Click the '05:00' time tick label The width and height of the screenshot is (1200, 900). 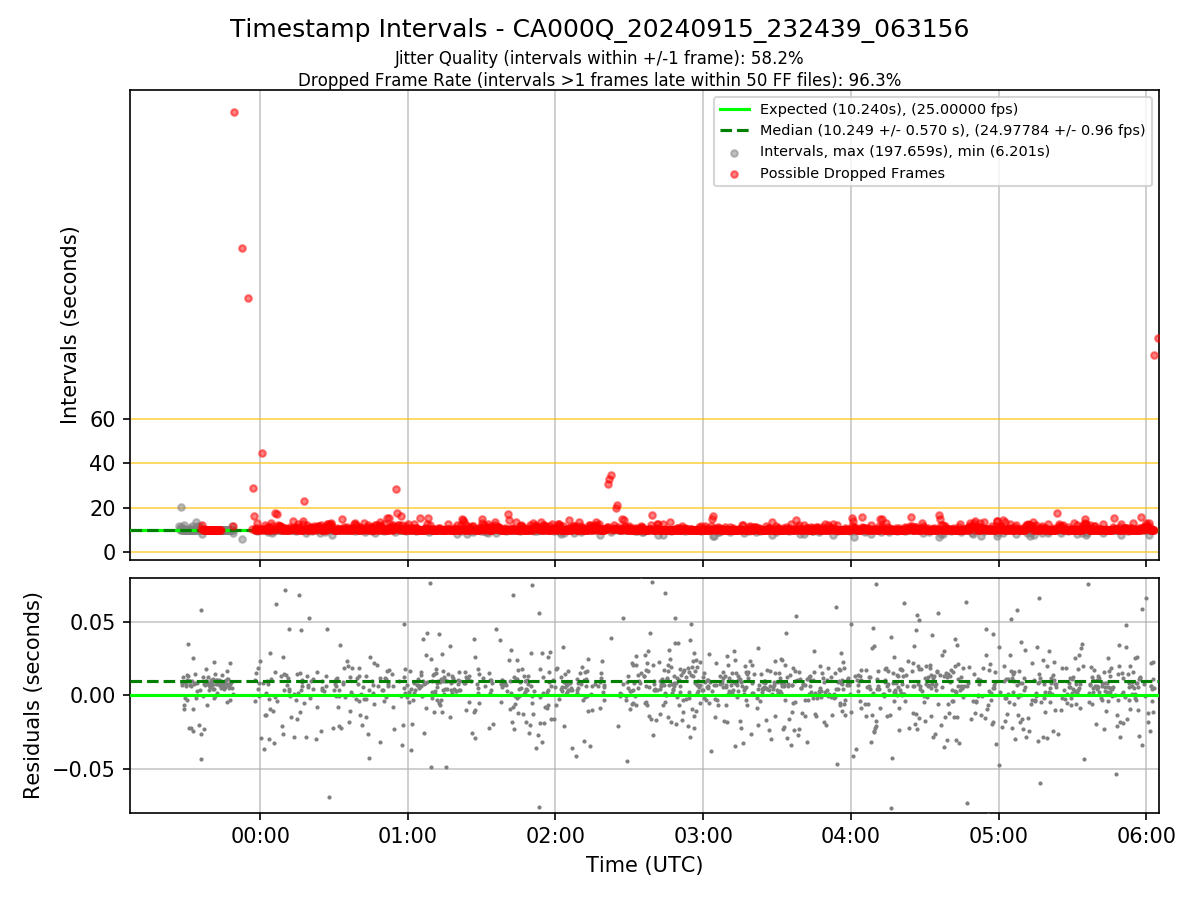tap(999, 835)
